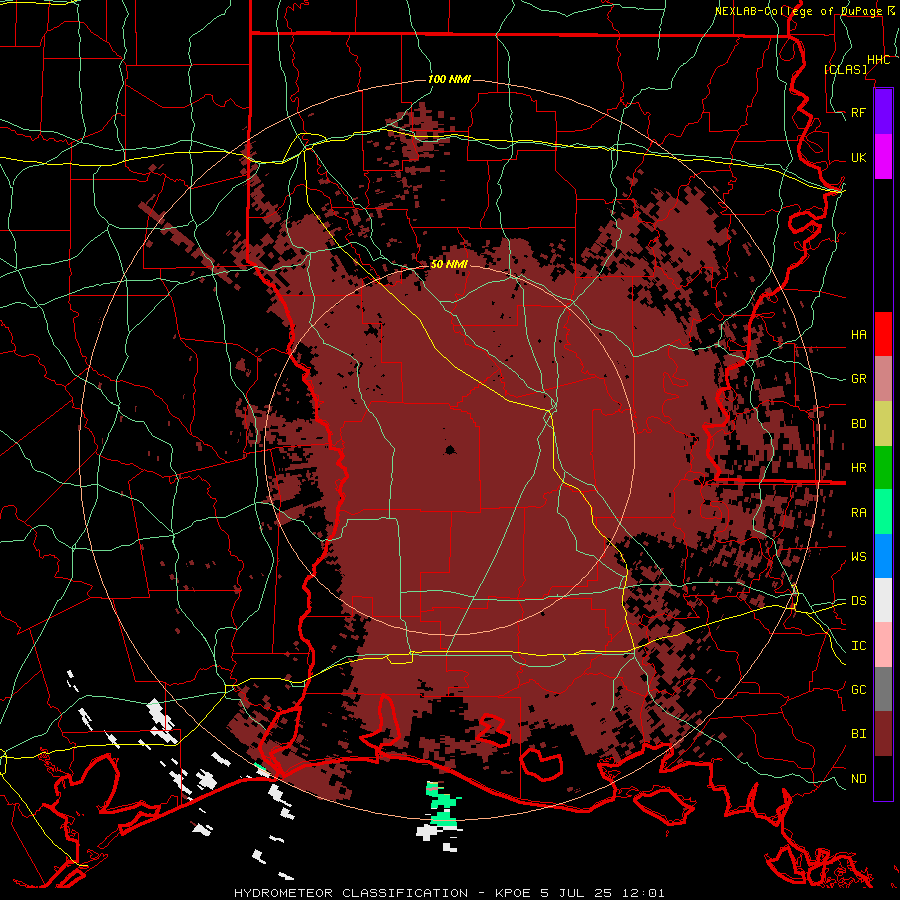The width and height of the screenshot is (900, 900).
Task: Select the "IC" legend label
Action: click(x=859, y=646)
